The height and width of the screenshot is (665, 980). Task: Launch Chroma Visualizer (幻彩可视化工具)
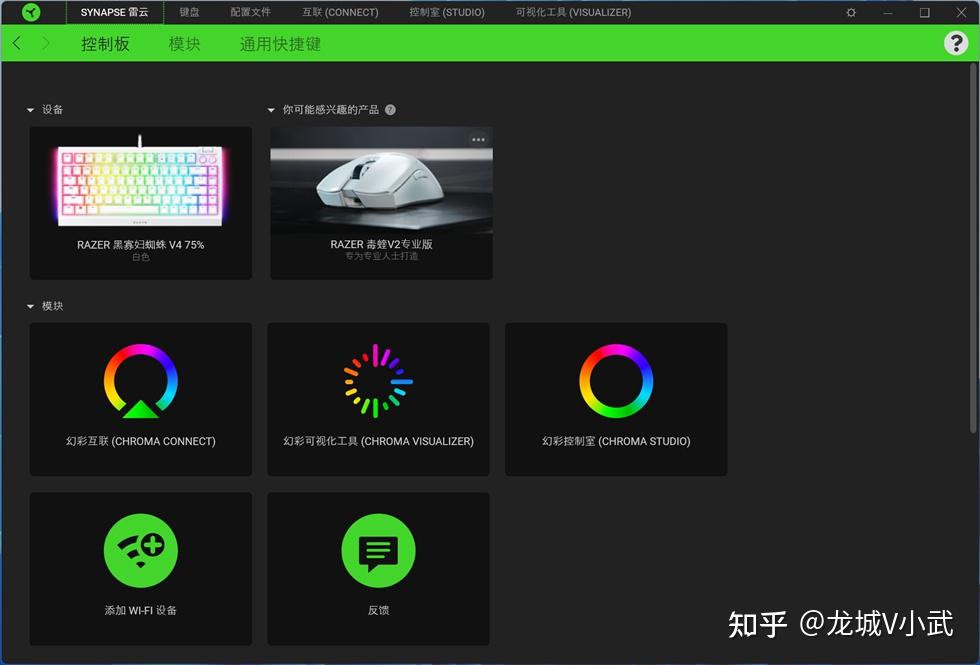click(378, 398)
